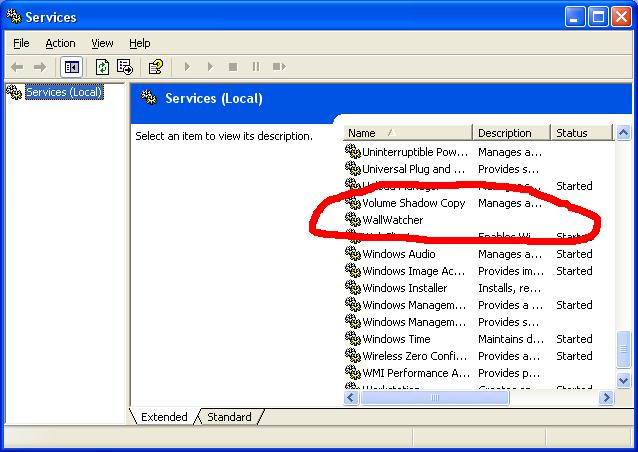Click the Help toolbar icon
Image resolution: width=638 pixels, height=452 pixels.
[x=155, y=67]
